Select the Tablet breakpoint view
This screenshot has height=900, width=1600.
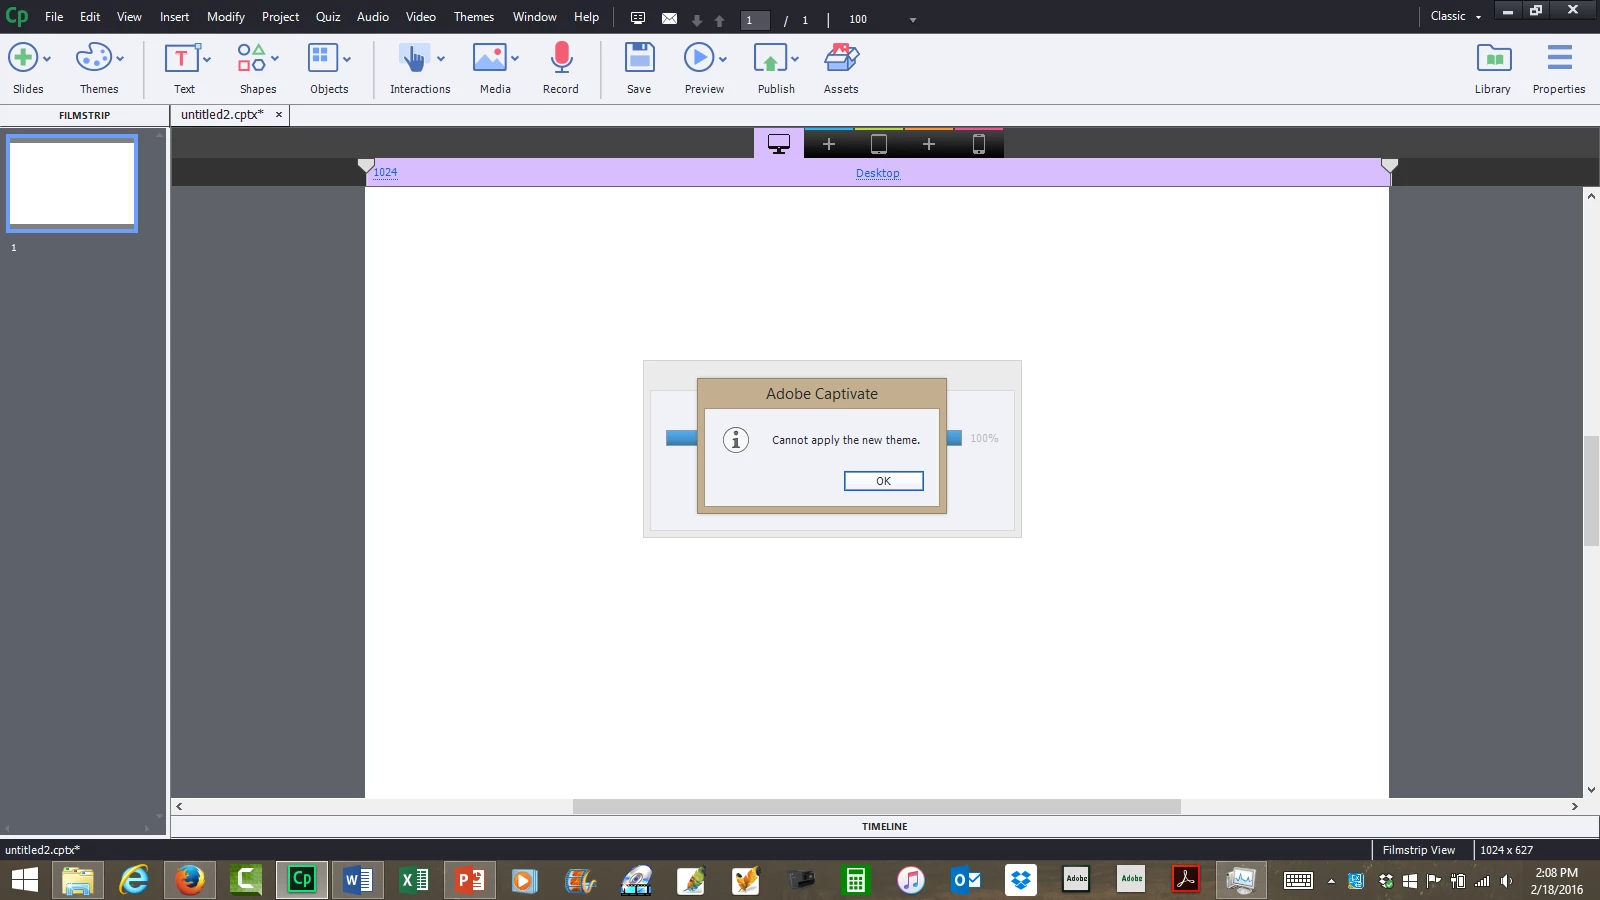879,144
